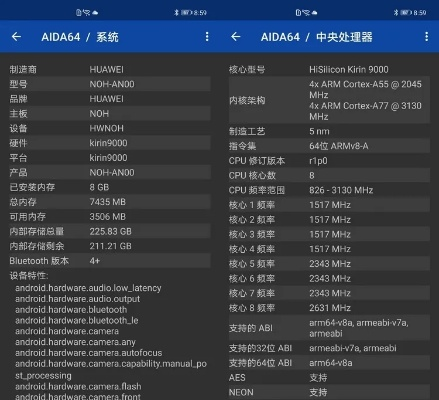Select the 型号 row showing NOH-AN00

point(110,84)
